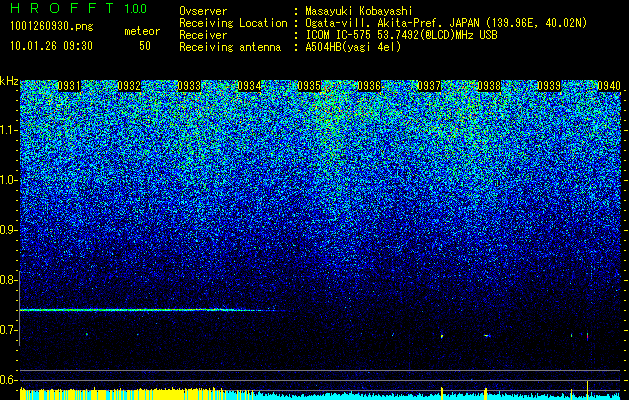
Task: Click the date 10.01.26 09:30
Action: coord(51,46)
